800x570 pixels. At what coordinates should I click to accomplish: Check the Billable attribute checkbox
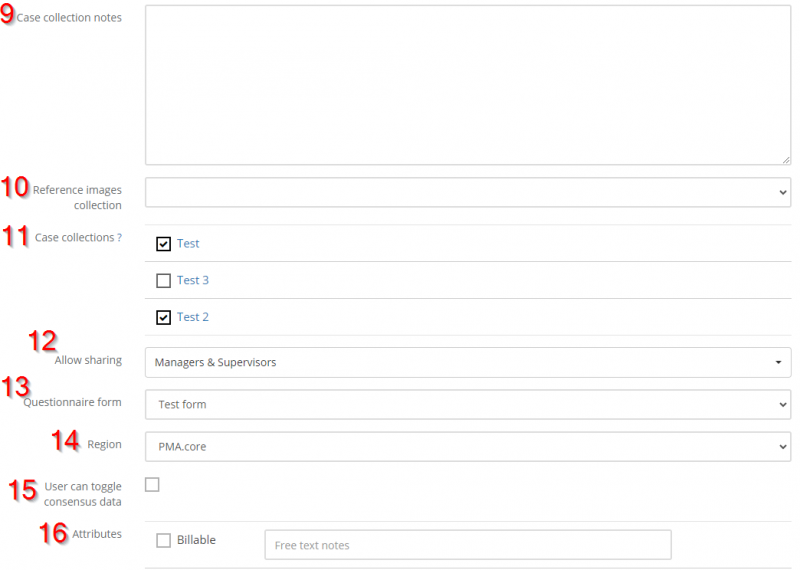(x=164, y=541)
